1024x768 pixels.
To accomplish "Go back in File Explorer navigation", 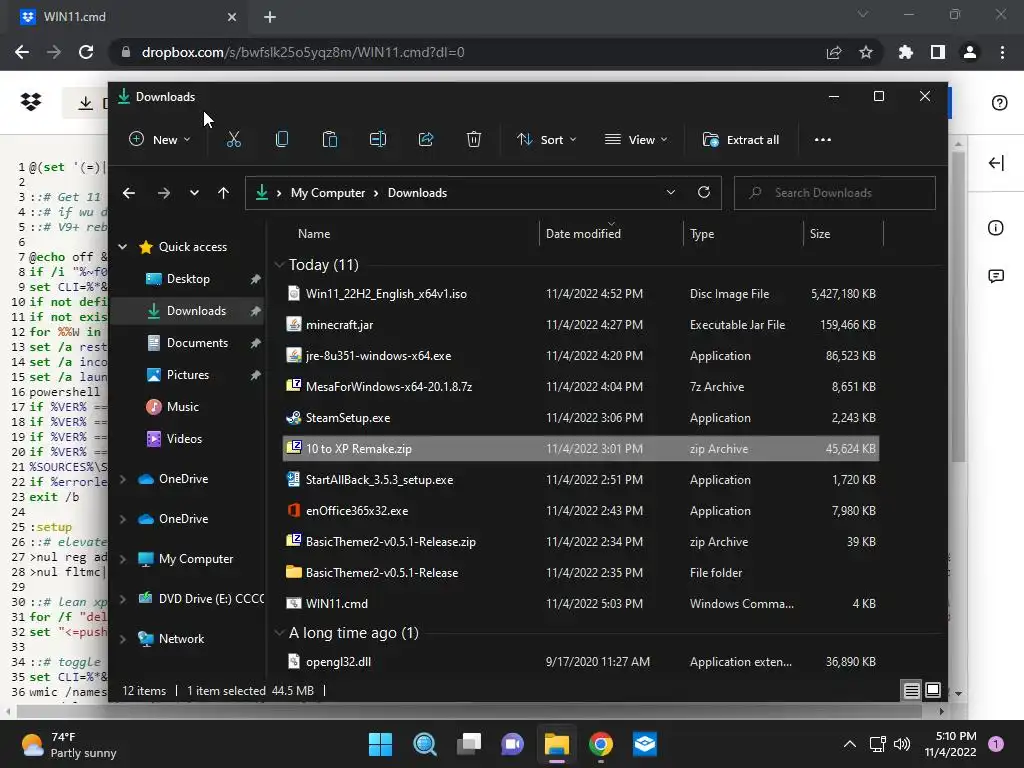I will click(129, 193).
